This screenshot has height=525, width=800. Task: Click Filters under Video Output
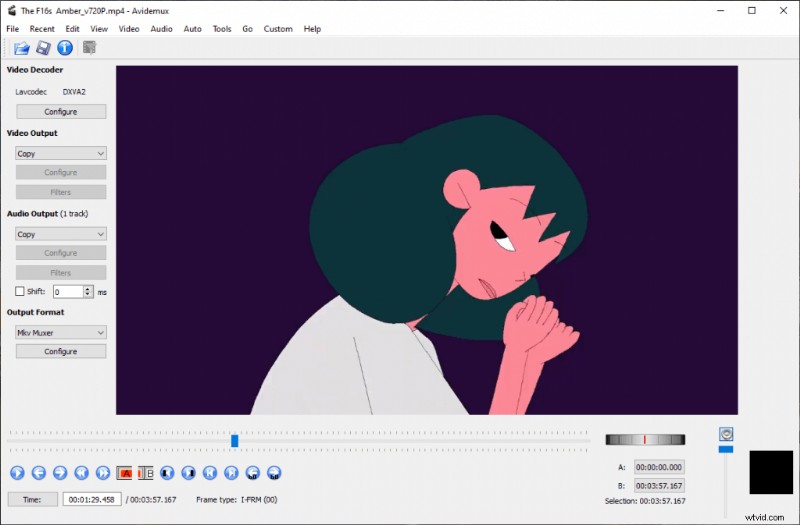point(61,192)
